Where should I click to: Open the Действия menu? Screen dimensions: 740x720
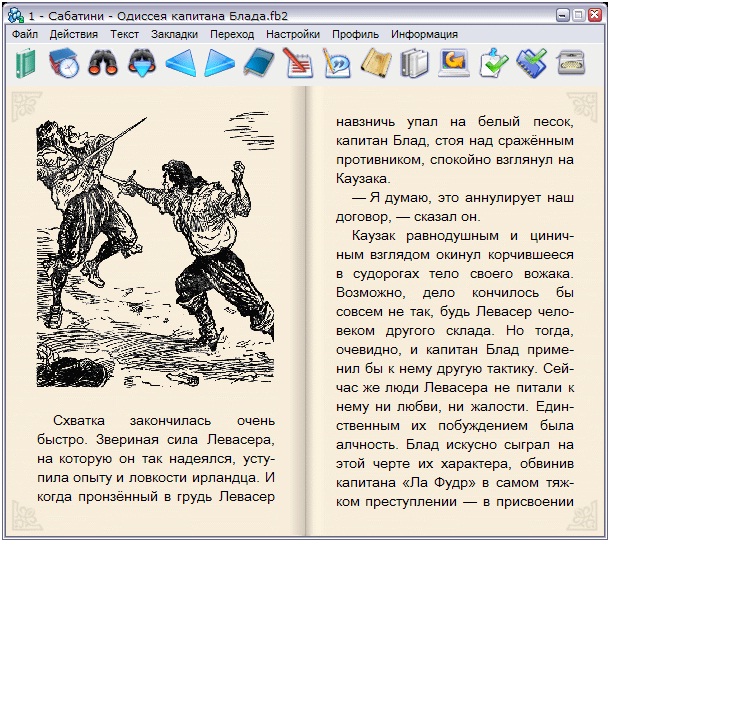74,34
